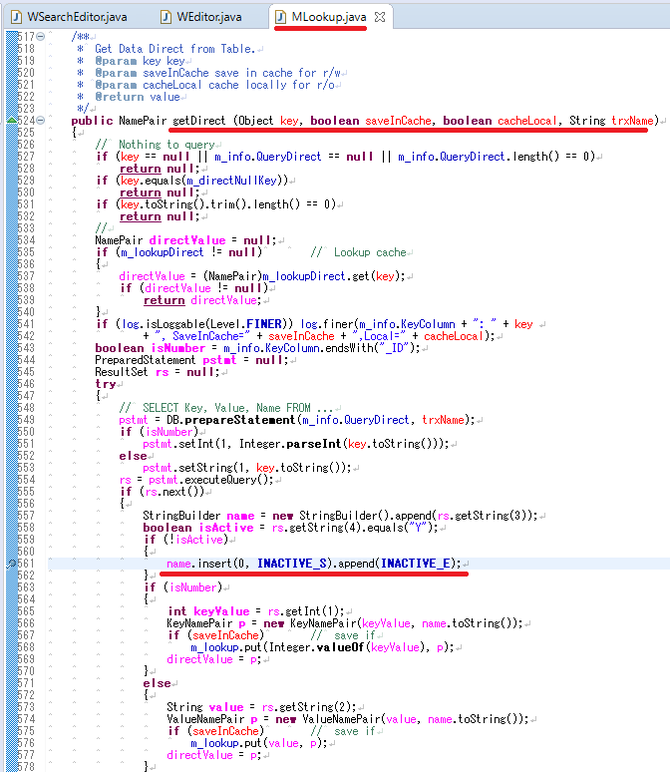Image resolution: width=670 pixels, height=772 pixels.
Task: Click the search result marker at line 561
Action: 11,563
